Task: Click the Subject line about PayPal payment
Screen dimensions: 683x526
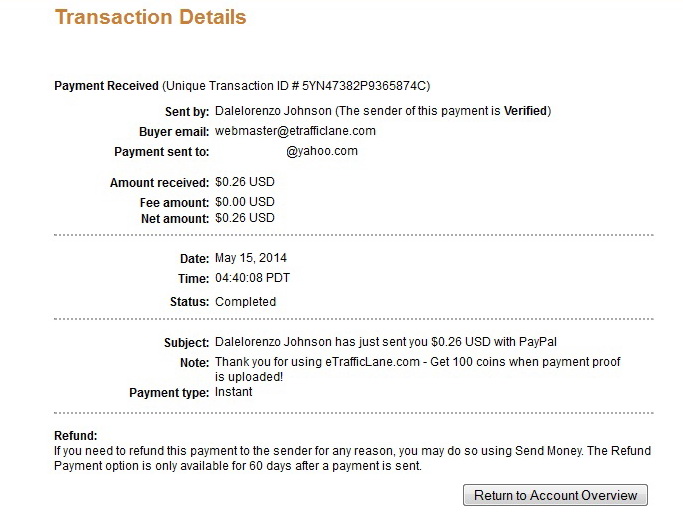Action: pos(386,342)
